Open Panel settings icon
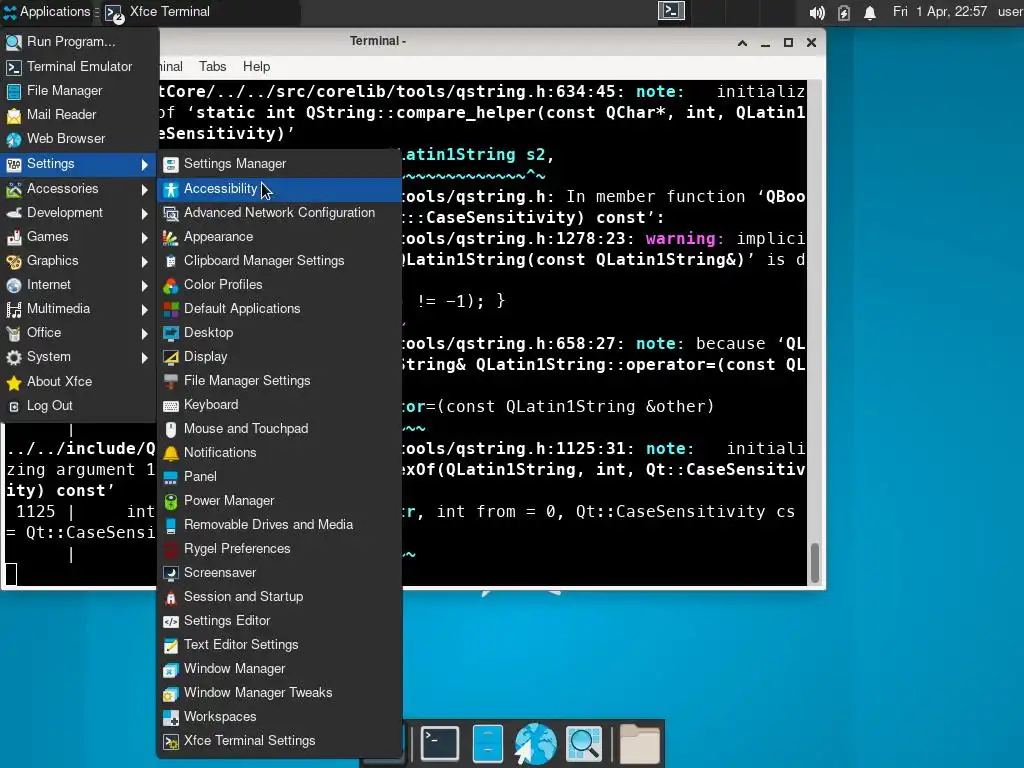This screenshot has height=768, width=1024. (x=170, y=477)
